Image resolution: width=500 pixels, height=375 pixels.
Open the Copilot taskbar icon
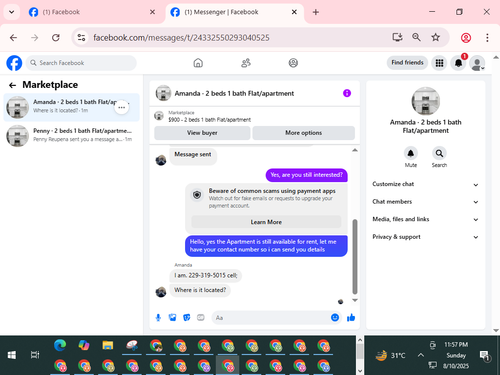(84, 346)
